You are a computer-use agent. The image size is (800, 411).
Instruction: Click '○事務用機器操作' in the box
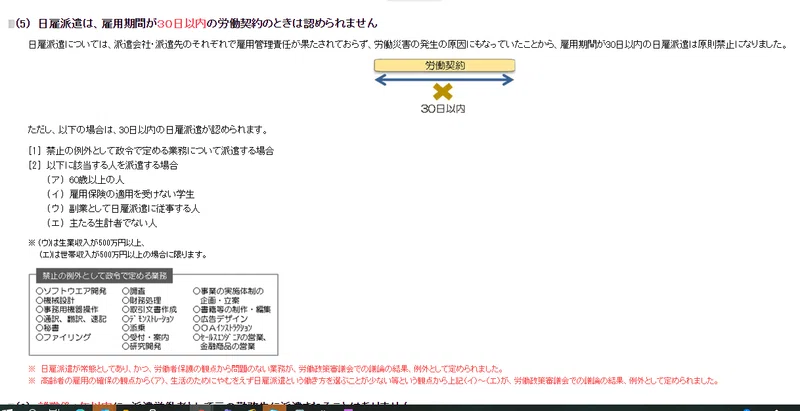67,310
